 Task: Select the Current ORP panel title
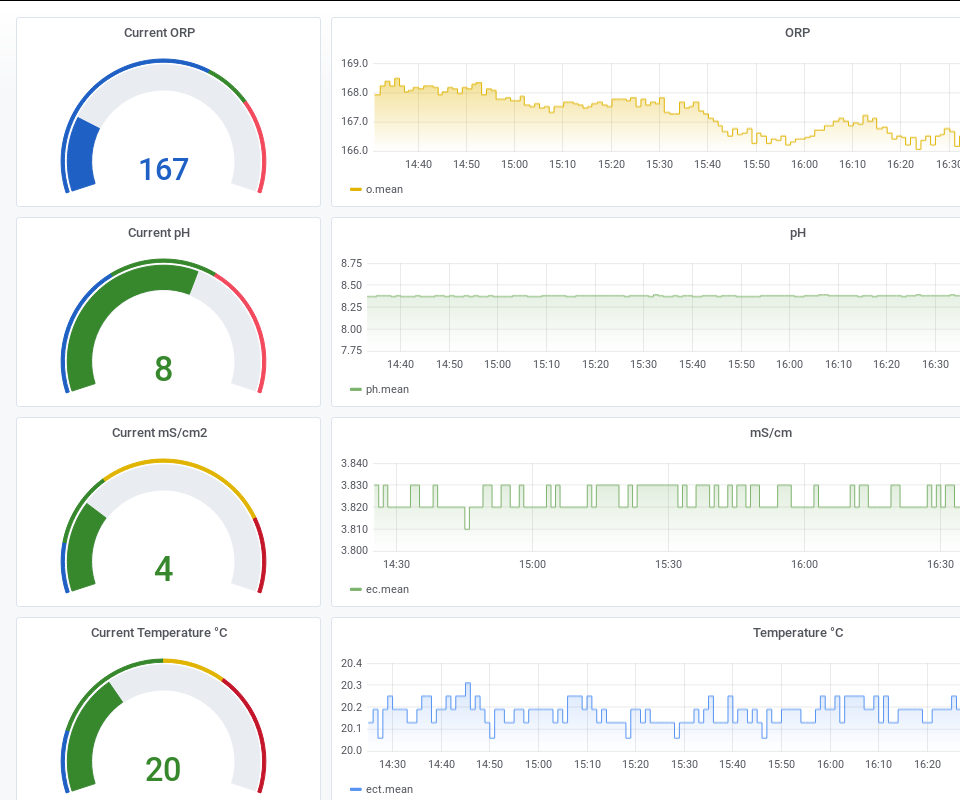click(159, 32)
